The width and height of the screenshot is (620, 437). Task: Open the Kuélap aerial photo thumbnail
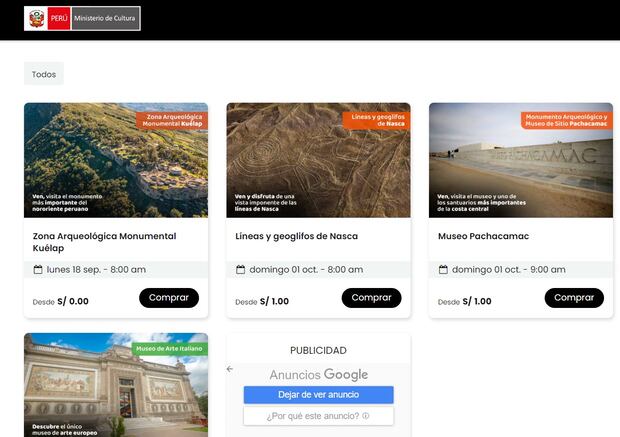point(116,160)
